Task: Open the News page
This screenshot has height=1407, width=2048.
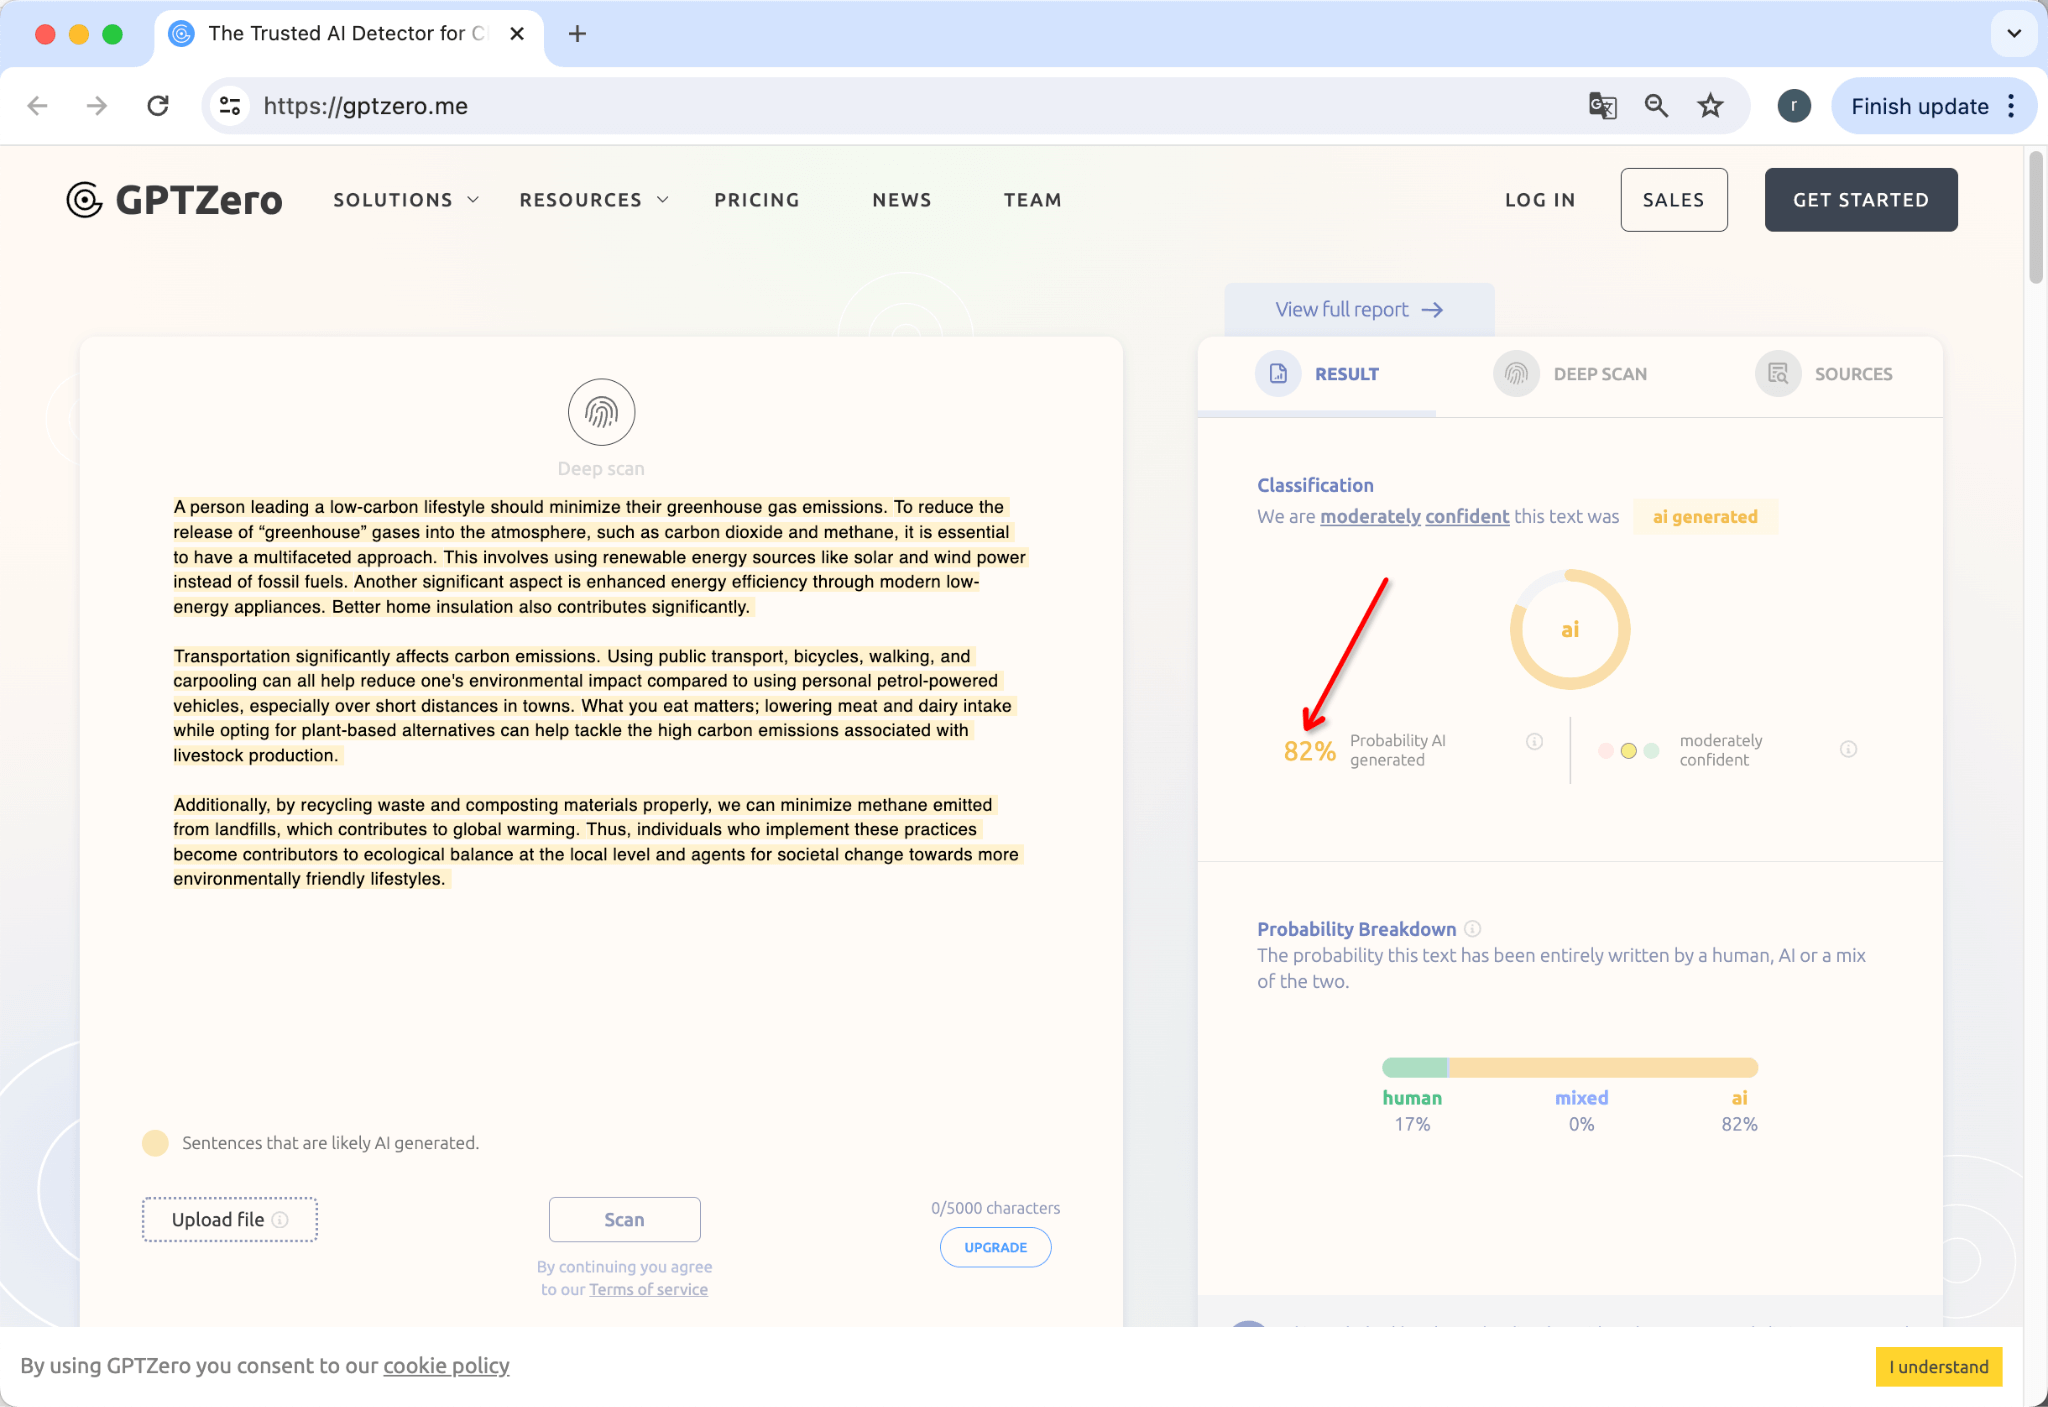Action: point(902,200)
